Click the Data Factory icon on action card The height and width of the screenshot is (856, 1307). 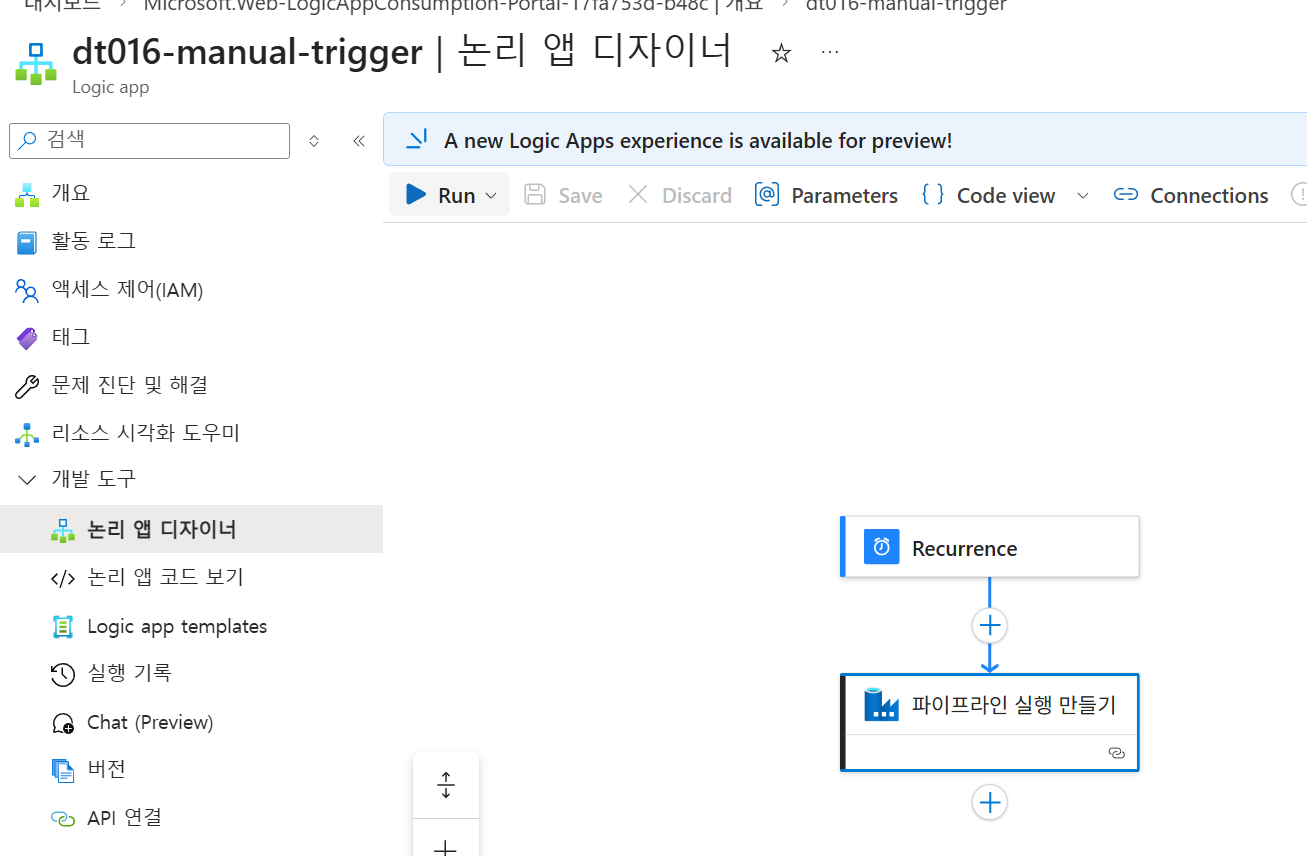pos(882,704)
